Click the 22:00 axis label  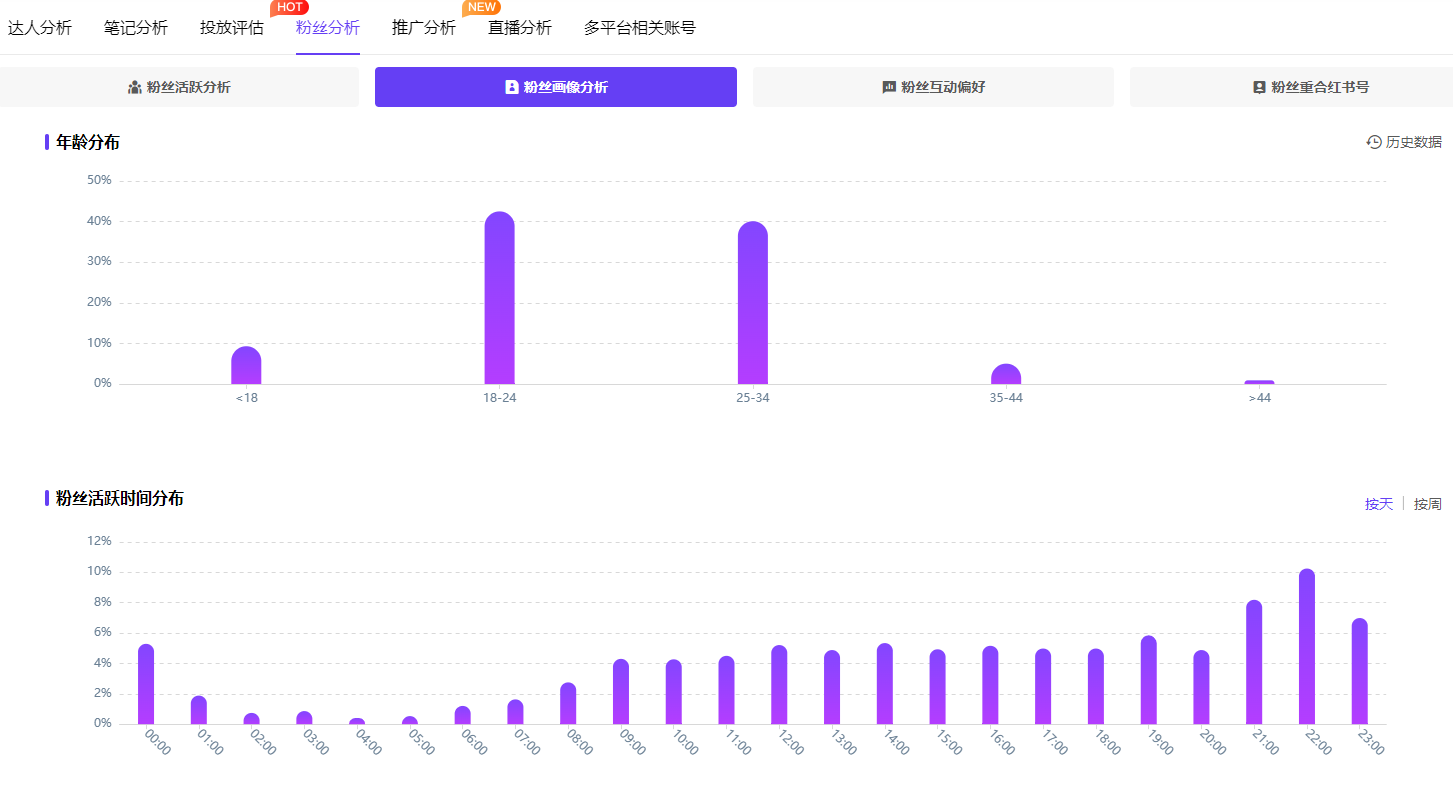click(x=1318, y=742)
